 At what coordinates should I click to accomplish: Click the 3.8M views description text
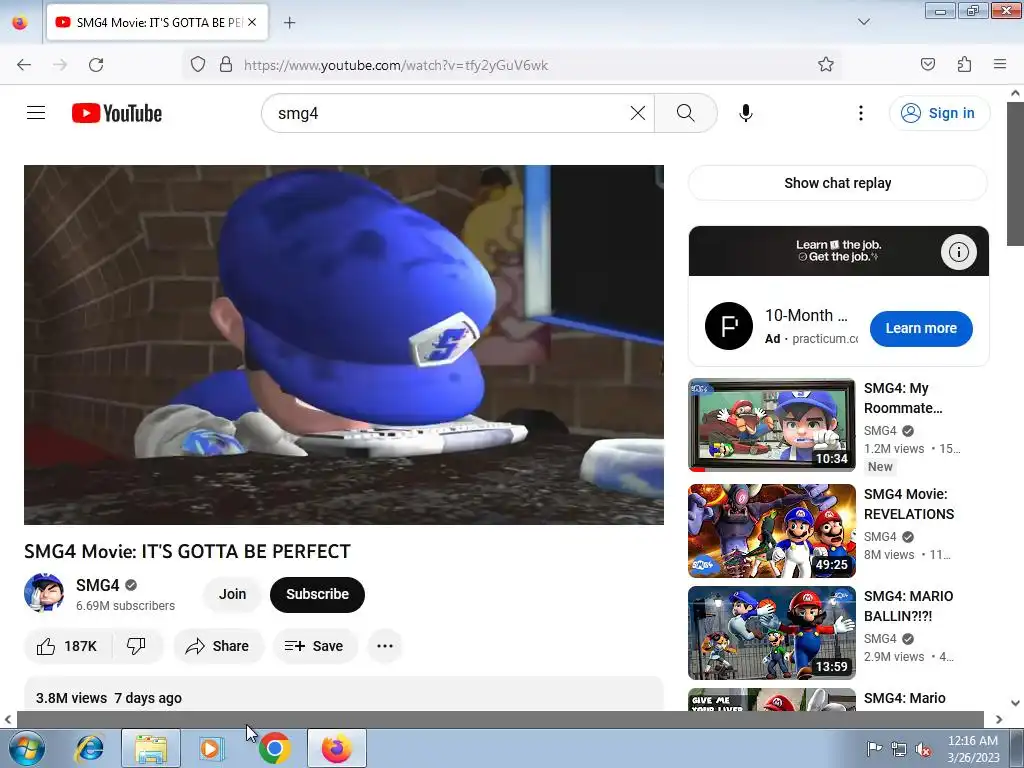point(72,698)
